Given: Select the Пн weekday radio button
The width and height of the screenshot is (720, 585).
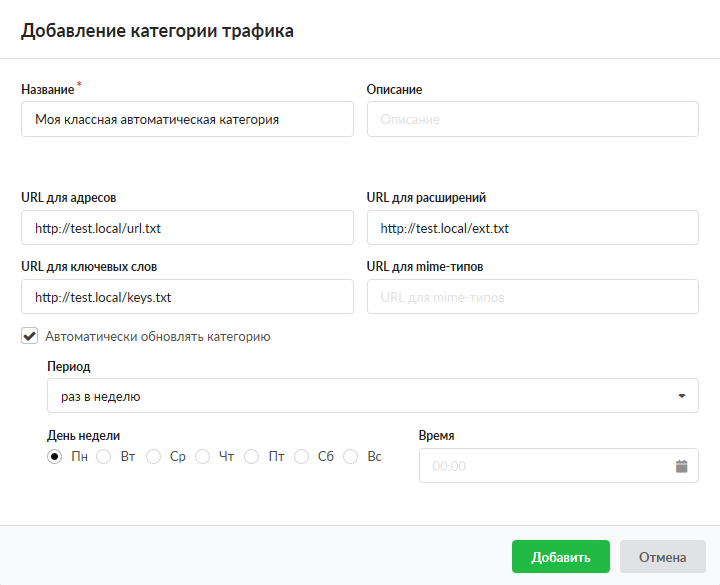Looking at the screenshot, I should [x=55, y=457].
